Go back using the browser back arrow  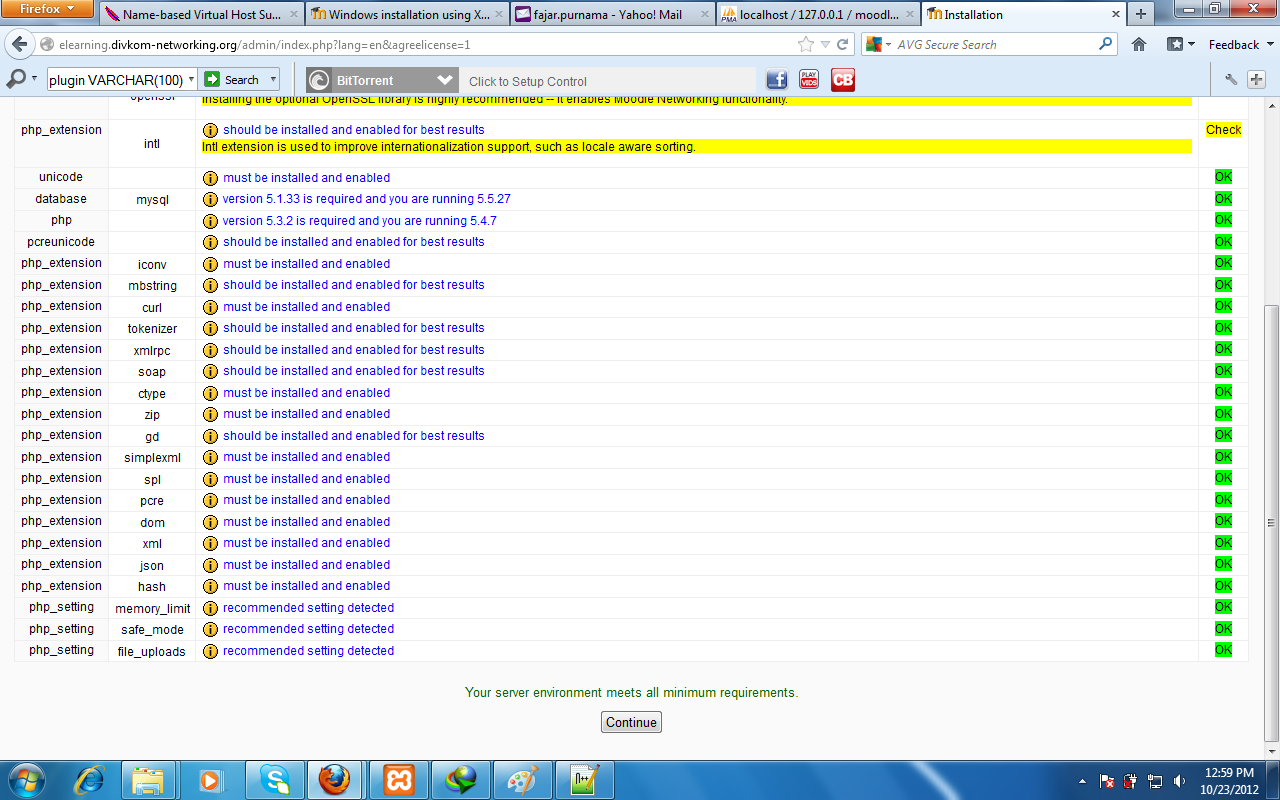coord(20,45)
